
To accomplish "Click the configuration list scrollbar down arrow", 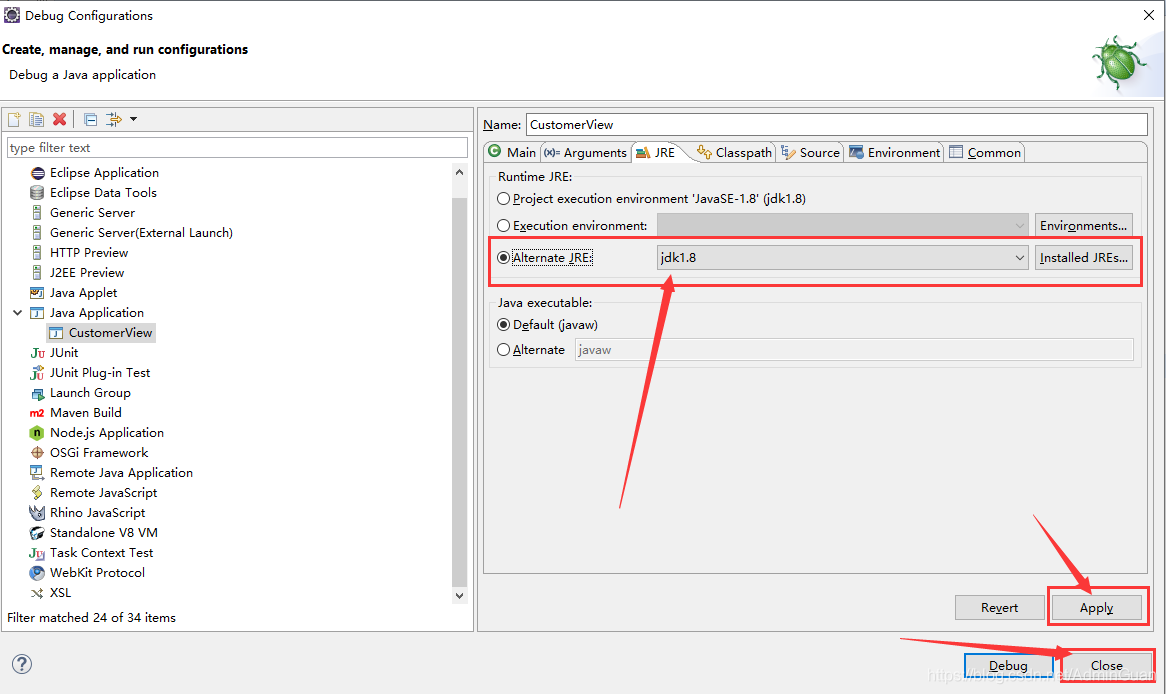I will [x=460, y=595].
